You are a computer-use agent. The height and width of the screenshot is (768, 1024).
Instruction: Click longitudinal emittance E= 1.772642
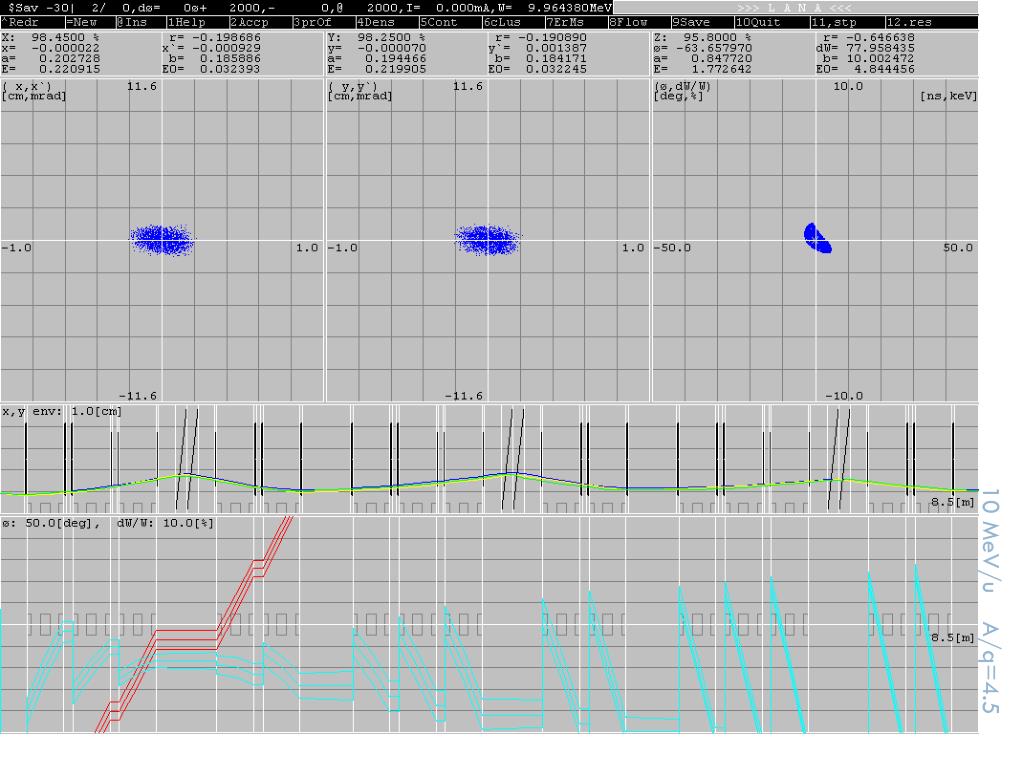(703, 69)
